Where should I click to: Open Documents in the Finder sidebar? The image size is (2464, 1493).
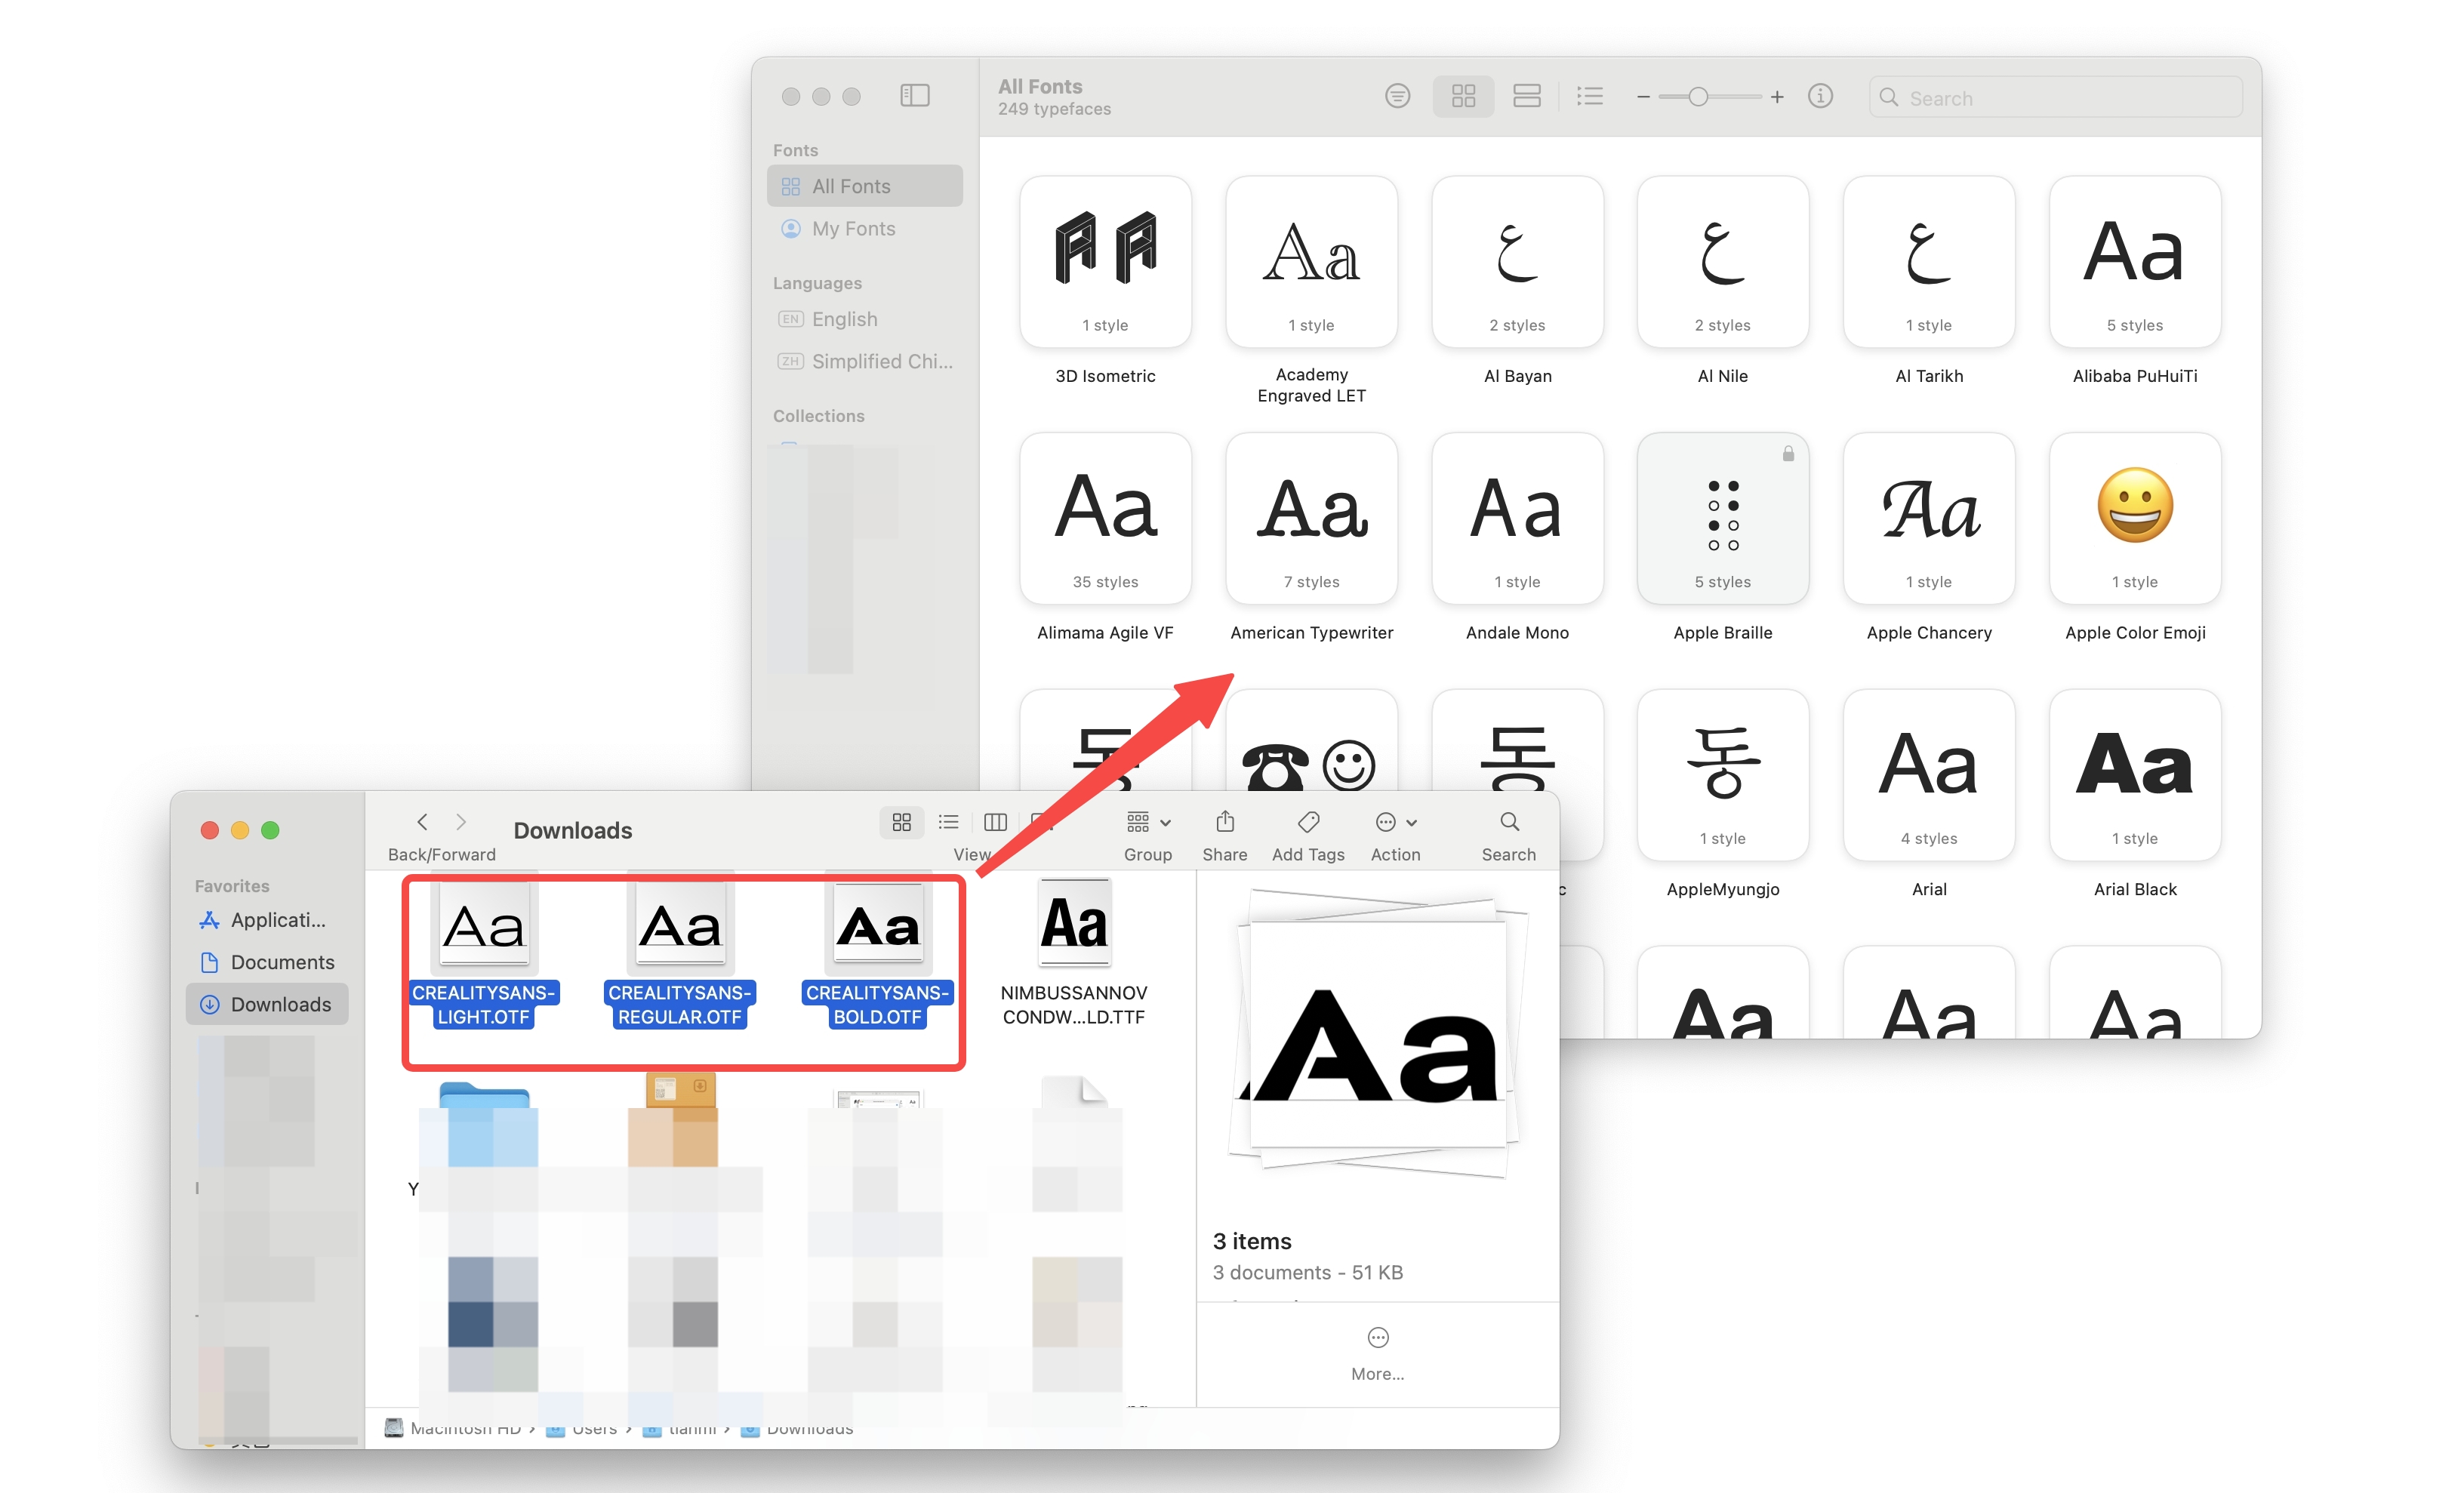click(282, 962)
